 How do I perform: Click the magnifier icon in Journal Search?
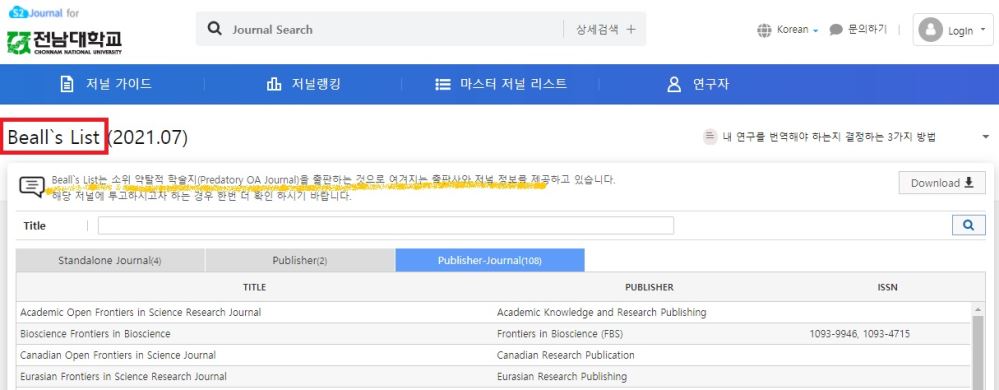215,29
